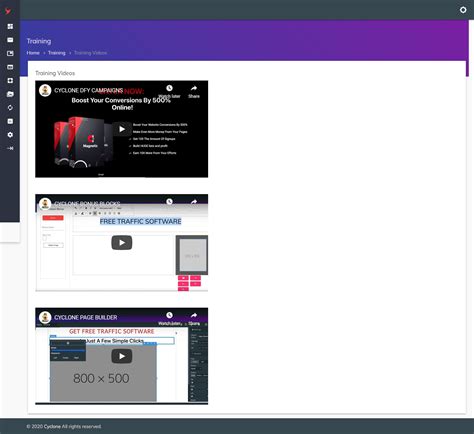Click Share arrow on DFY Campaigns video
This screenshot has height=434, width=474.
click(x=194, y=88)
